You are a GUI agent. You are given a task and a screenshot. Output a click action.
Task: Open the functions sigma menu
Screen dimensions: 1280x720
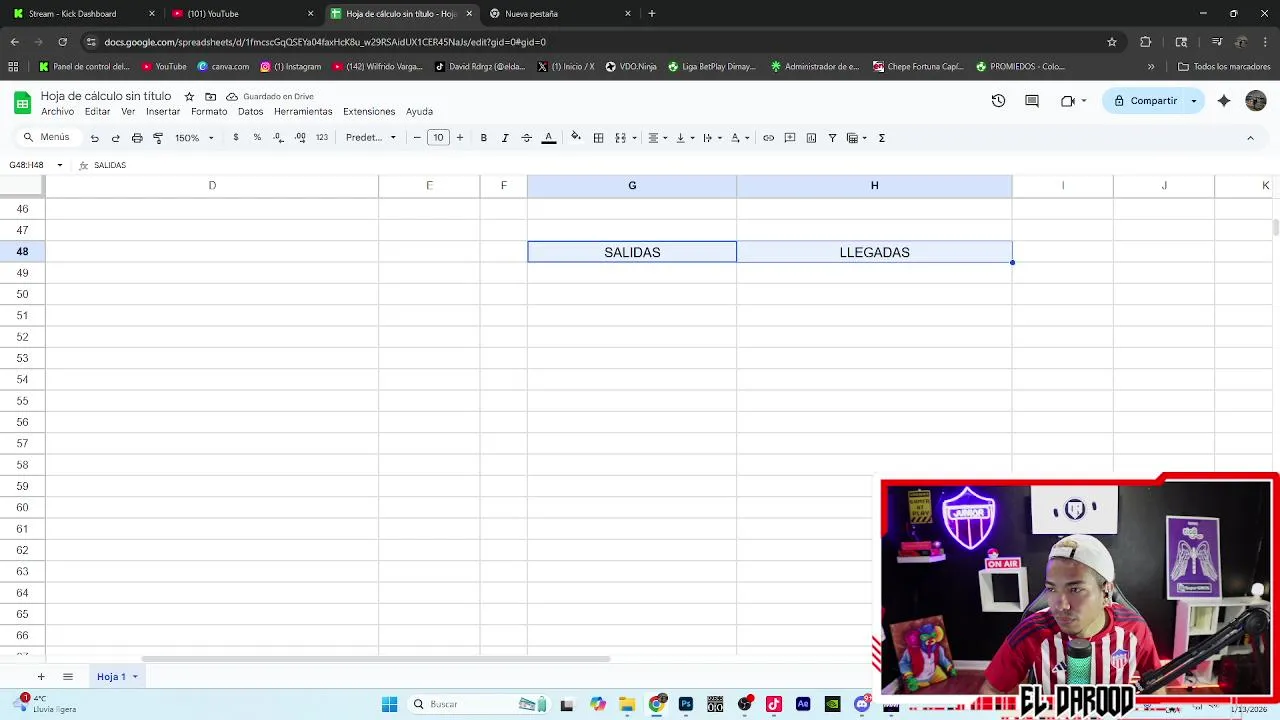pyautogui.click(x=882, y=138)
